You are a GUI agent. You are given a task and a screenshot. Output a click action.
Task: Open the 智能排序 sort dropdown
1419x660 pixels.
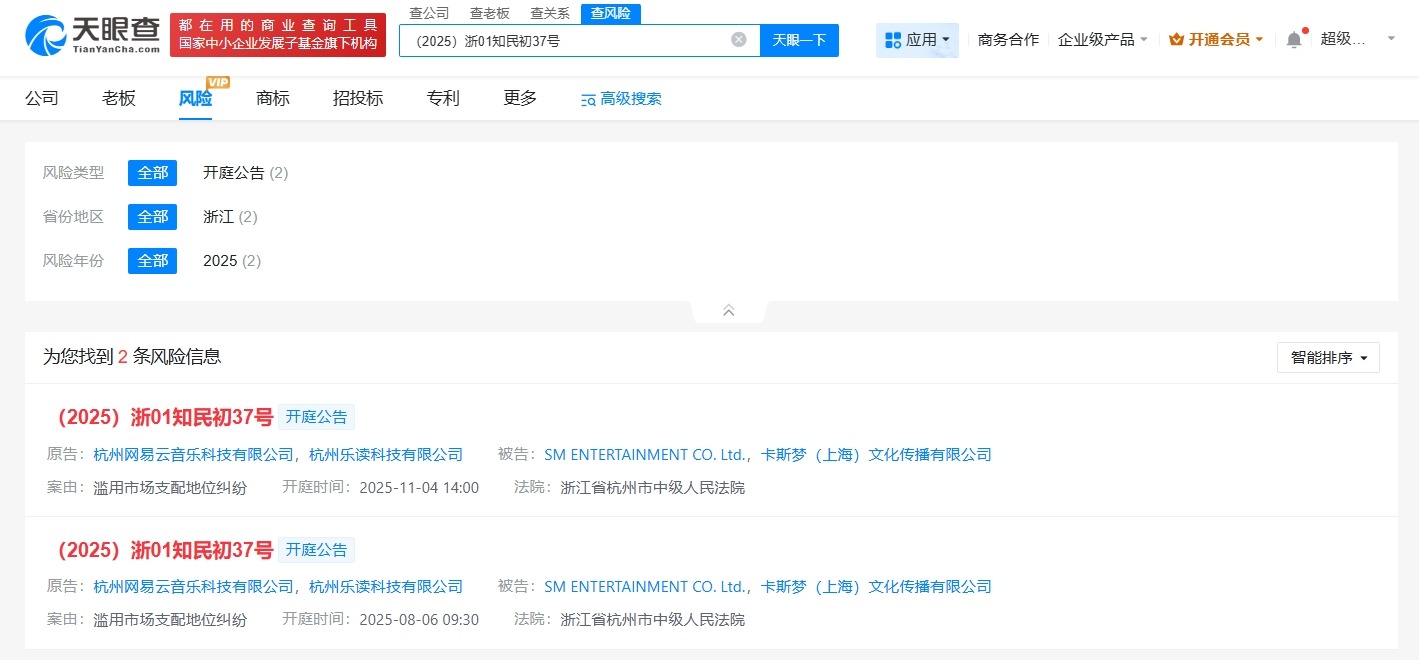click(1328, 357)
